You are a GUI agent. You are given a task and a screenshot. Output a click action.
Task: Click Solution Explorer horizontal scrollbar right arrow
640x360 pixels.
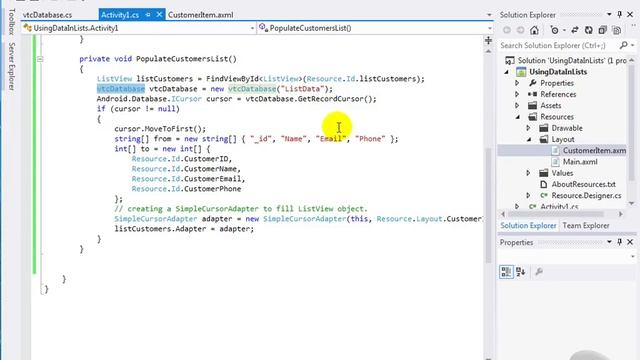[621, 214]
